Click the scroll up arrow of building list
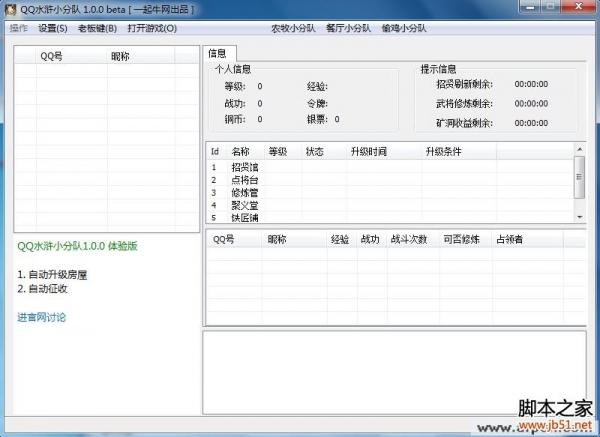Viewport: 600px width, 437px height. (x=580, y=149)
